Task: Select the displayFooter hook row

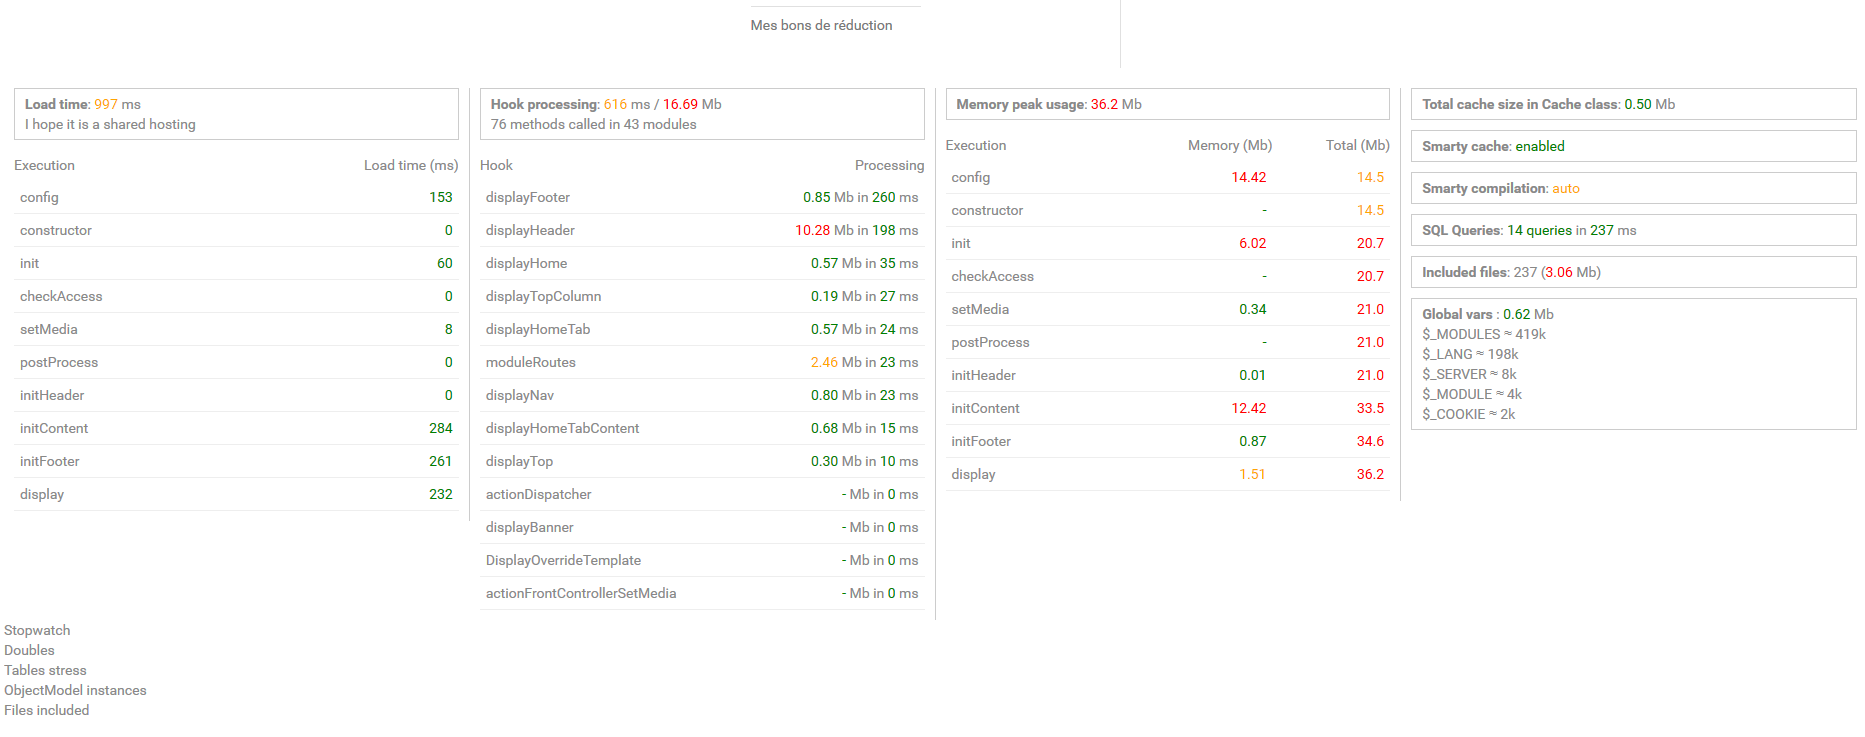Action: tap(702, 197)
